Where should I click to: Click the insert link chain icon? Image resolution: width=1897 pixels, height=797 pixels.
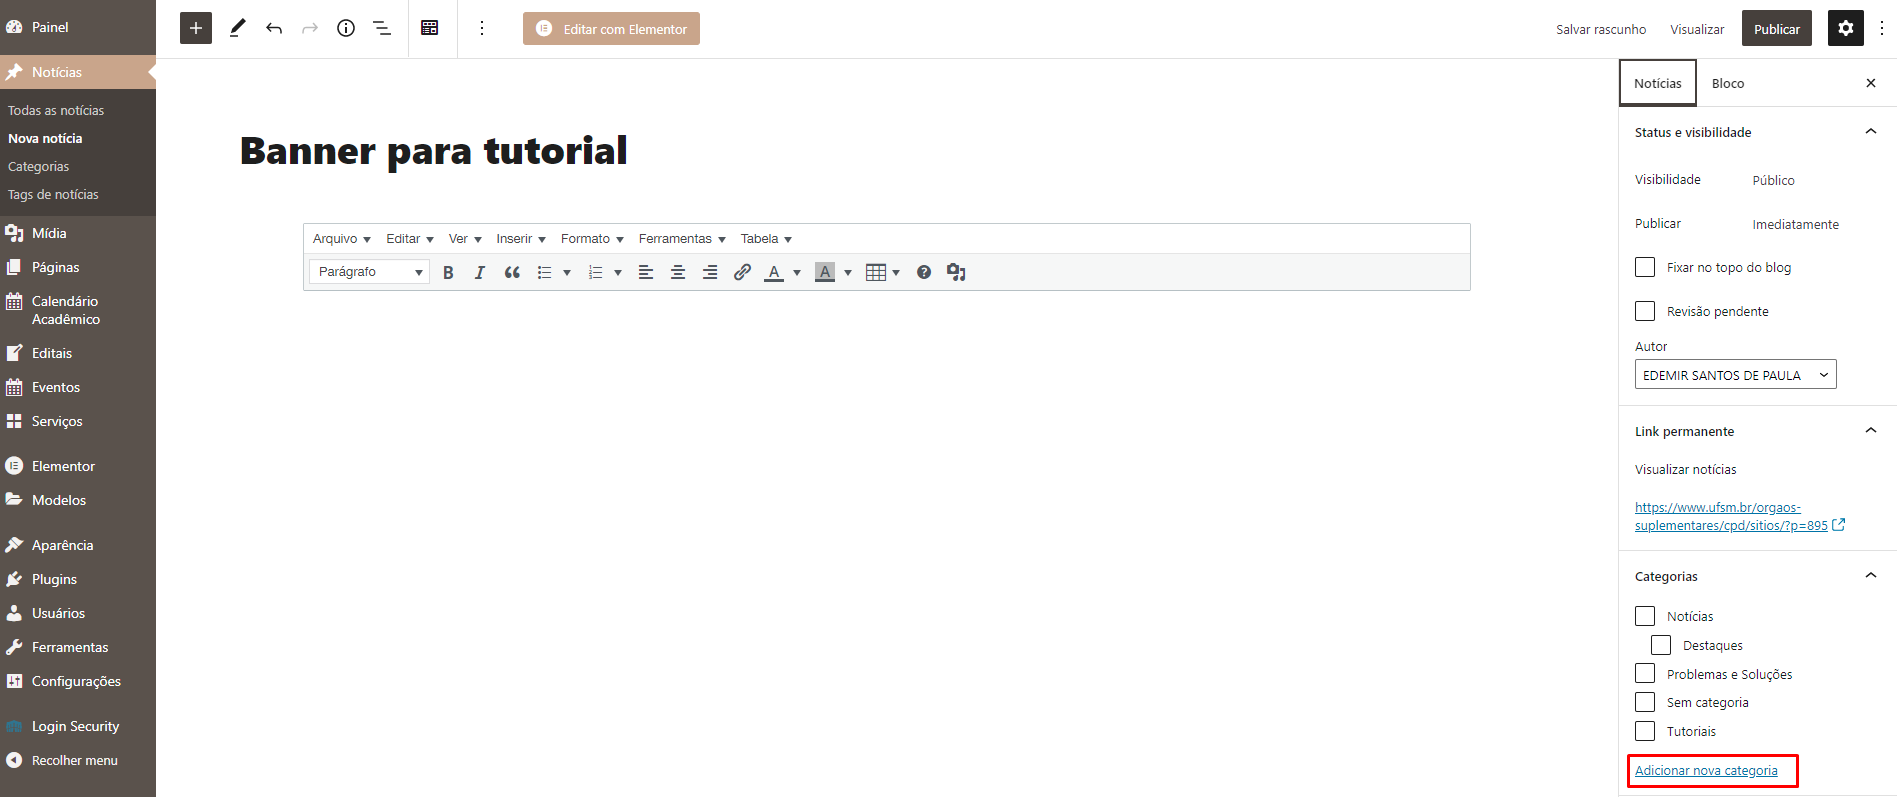click(x=742, y=272)
